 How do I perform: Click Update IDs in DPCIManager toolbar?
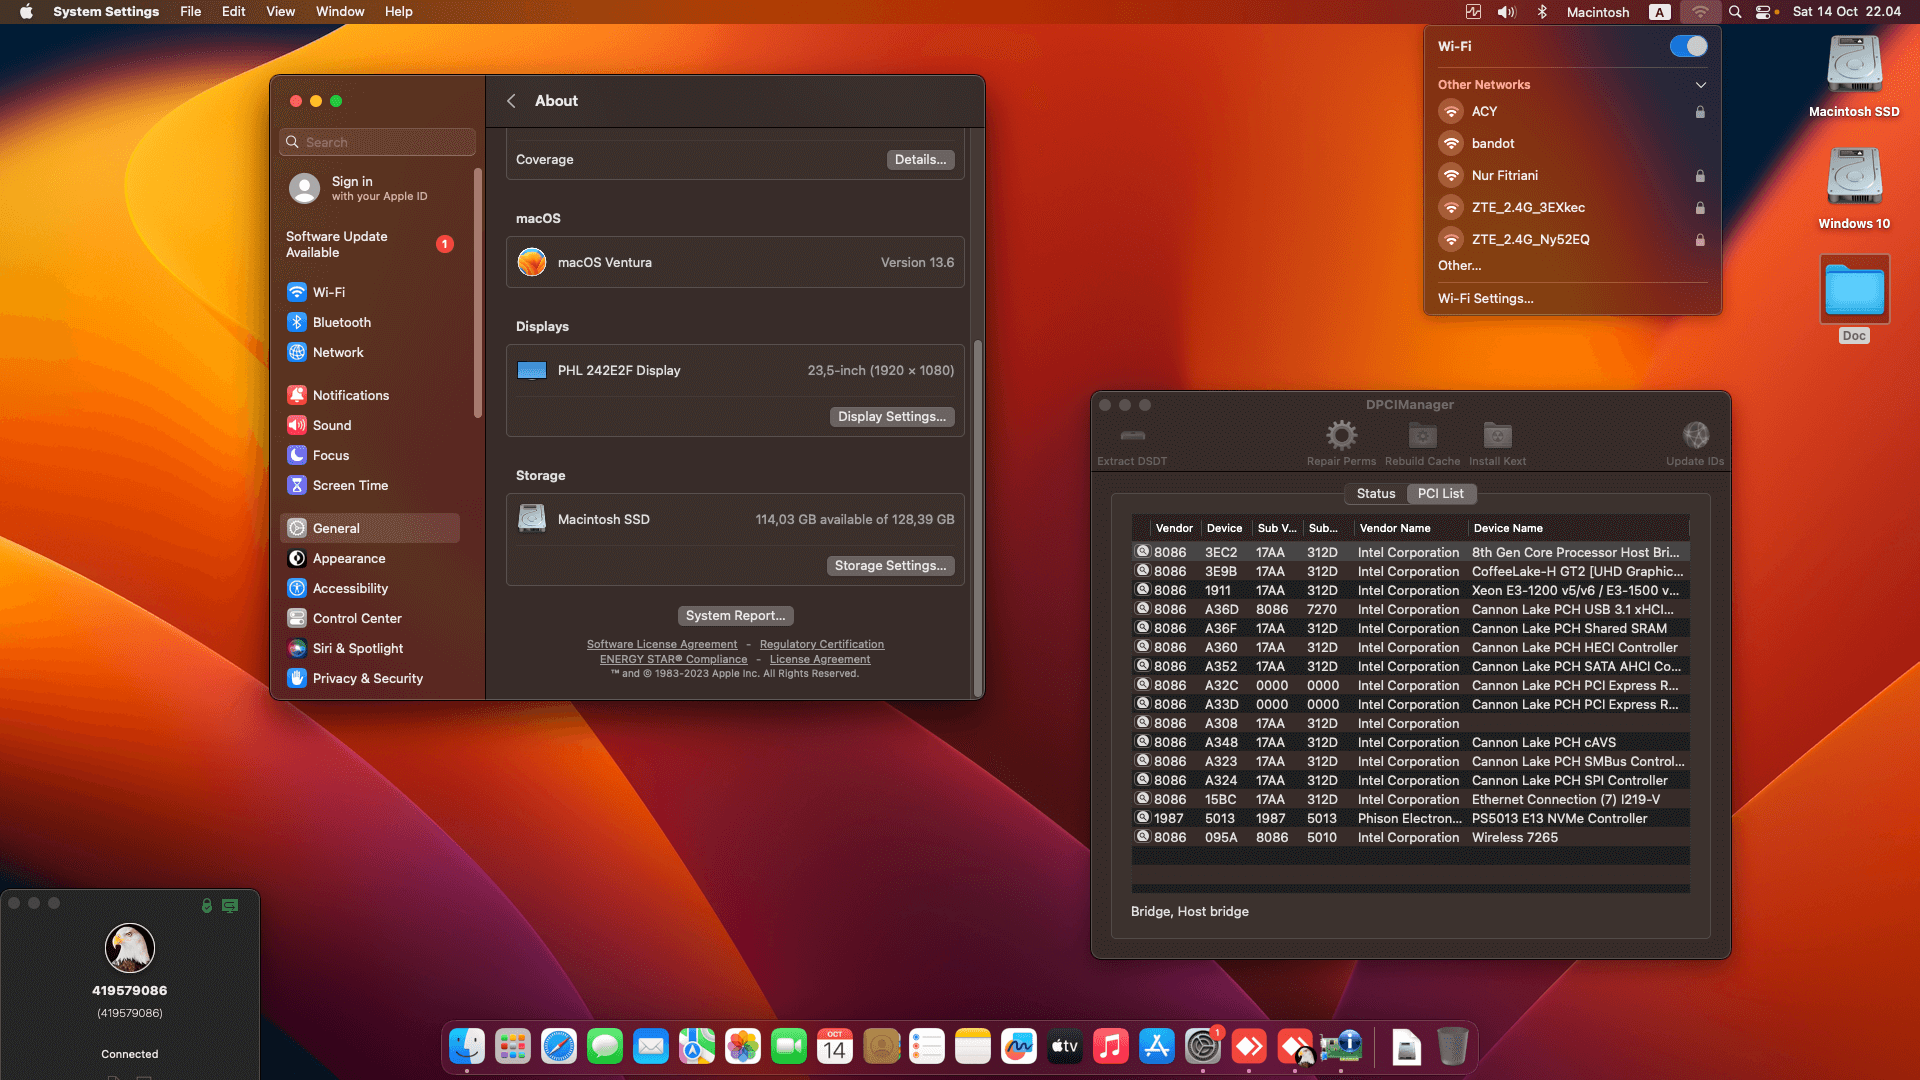pos(1695,443)
